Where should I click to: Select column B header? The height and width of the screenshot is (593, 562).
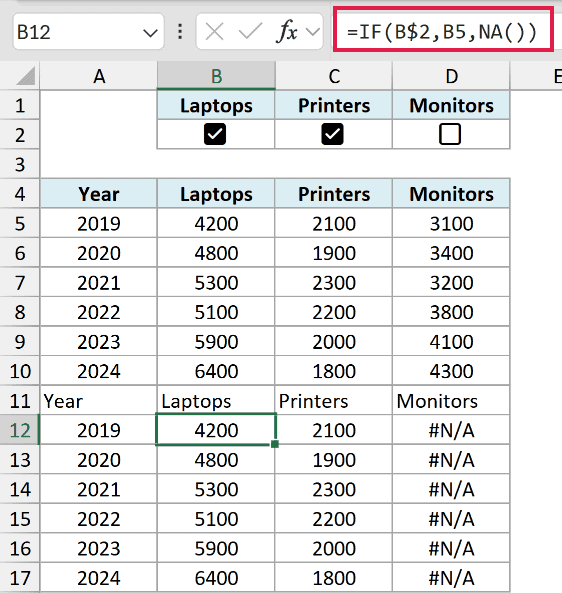point(216,76)
